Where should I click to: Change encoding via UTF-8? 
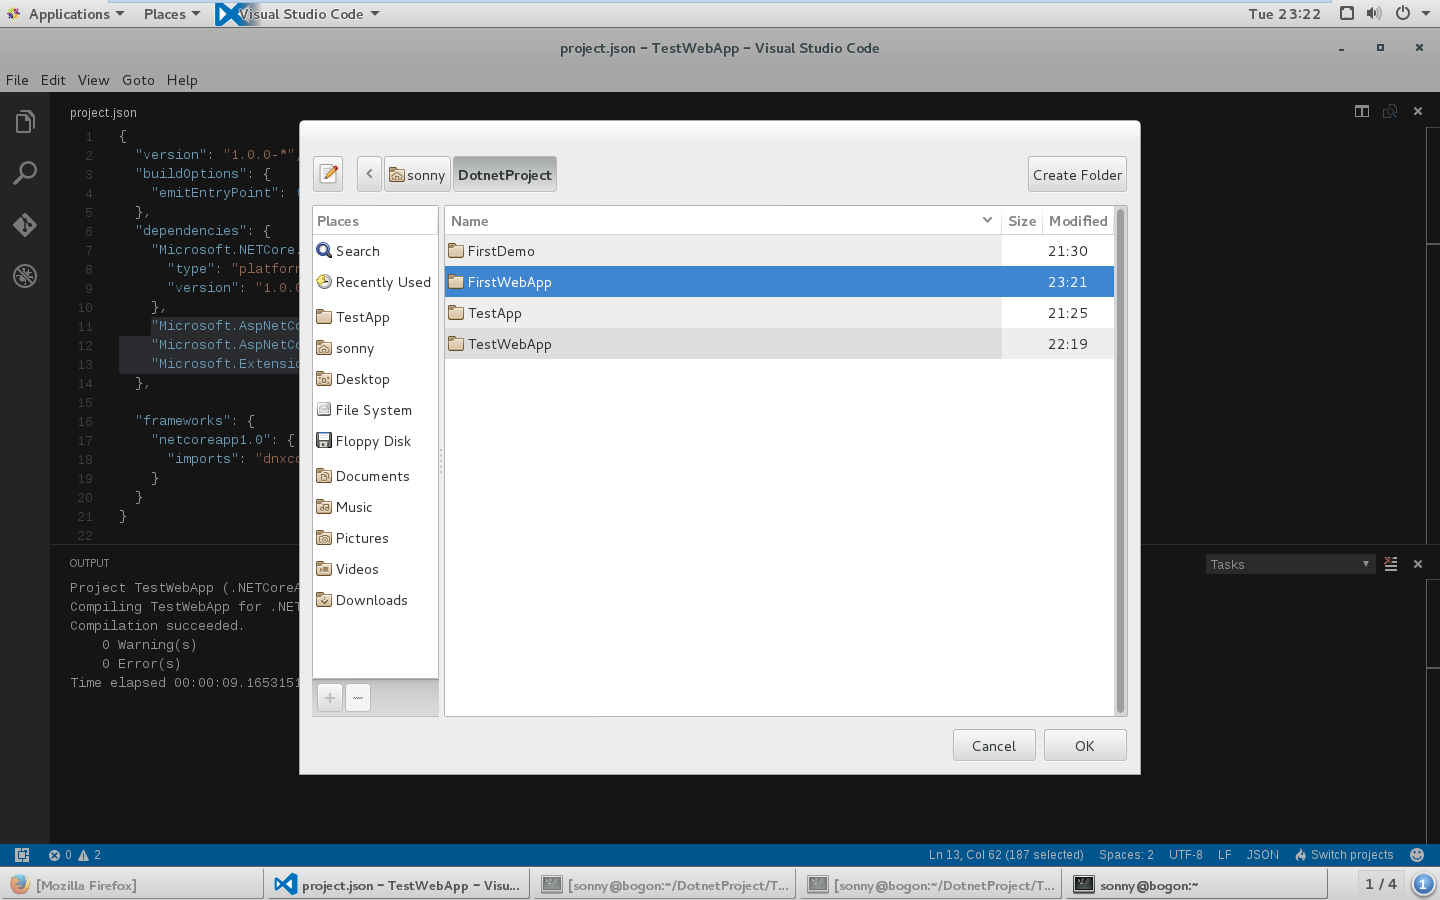pos(1186,855)
